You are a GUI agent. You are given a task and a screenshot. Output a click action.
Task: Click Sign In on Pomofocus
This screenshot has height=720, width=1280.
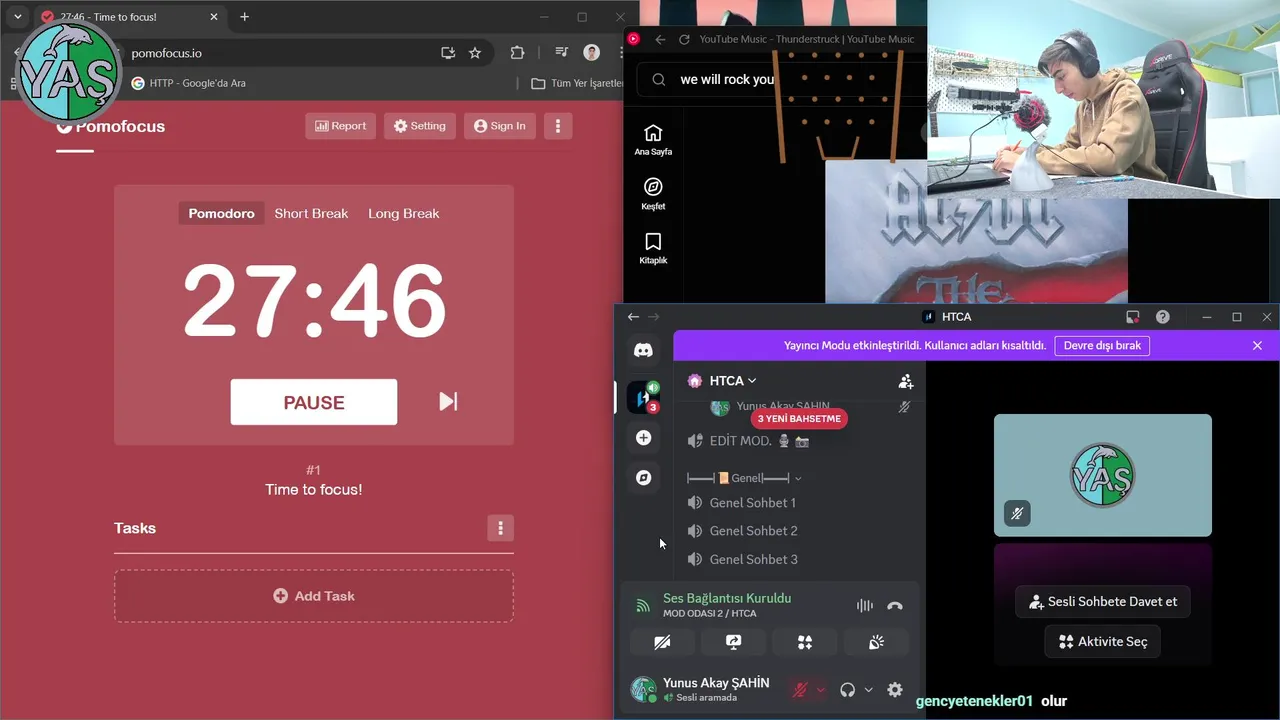(500, 126)
